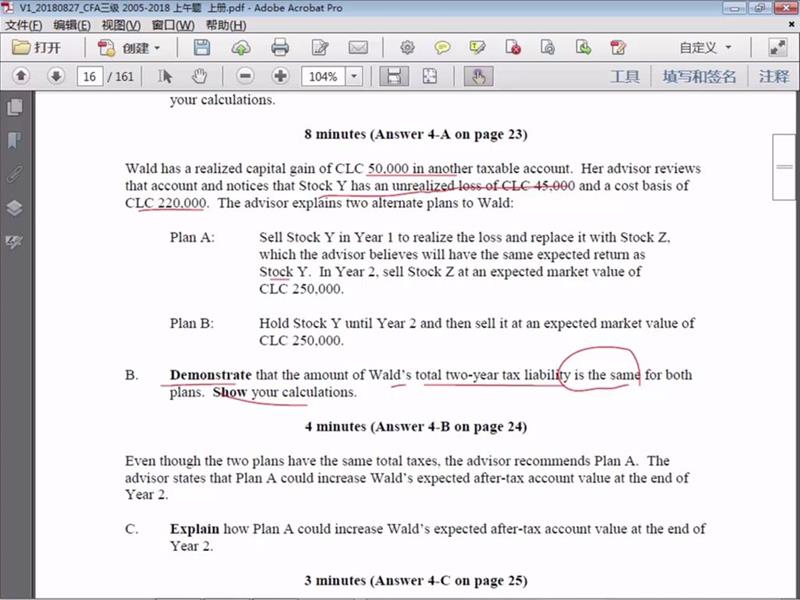Go to previous page up arrow
The image size is (800, 600).
(x=21, y=76)
